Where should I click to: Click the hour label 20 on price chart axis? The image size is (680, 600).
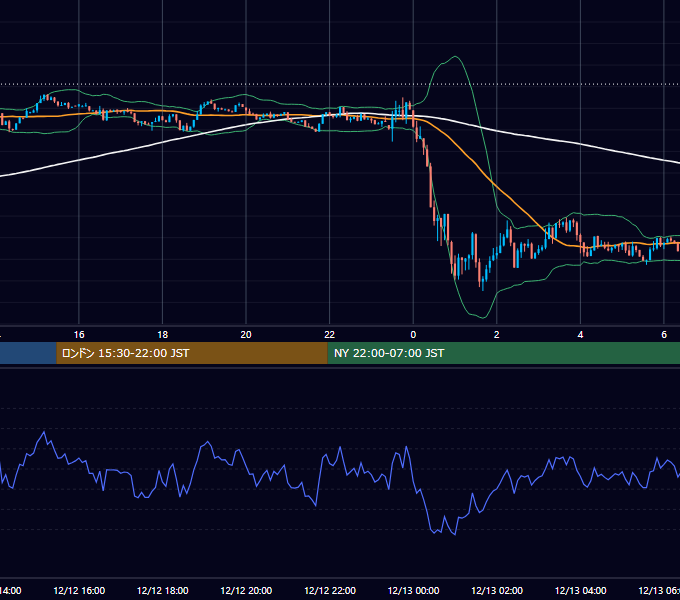[246, 335]
